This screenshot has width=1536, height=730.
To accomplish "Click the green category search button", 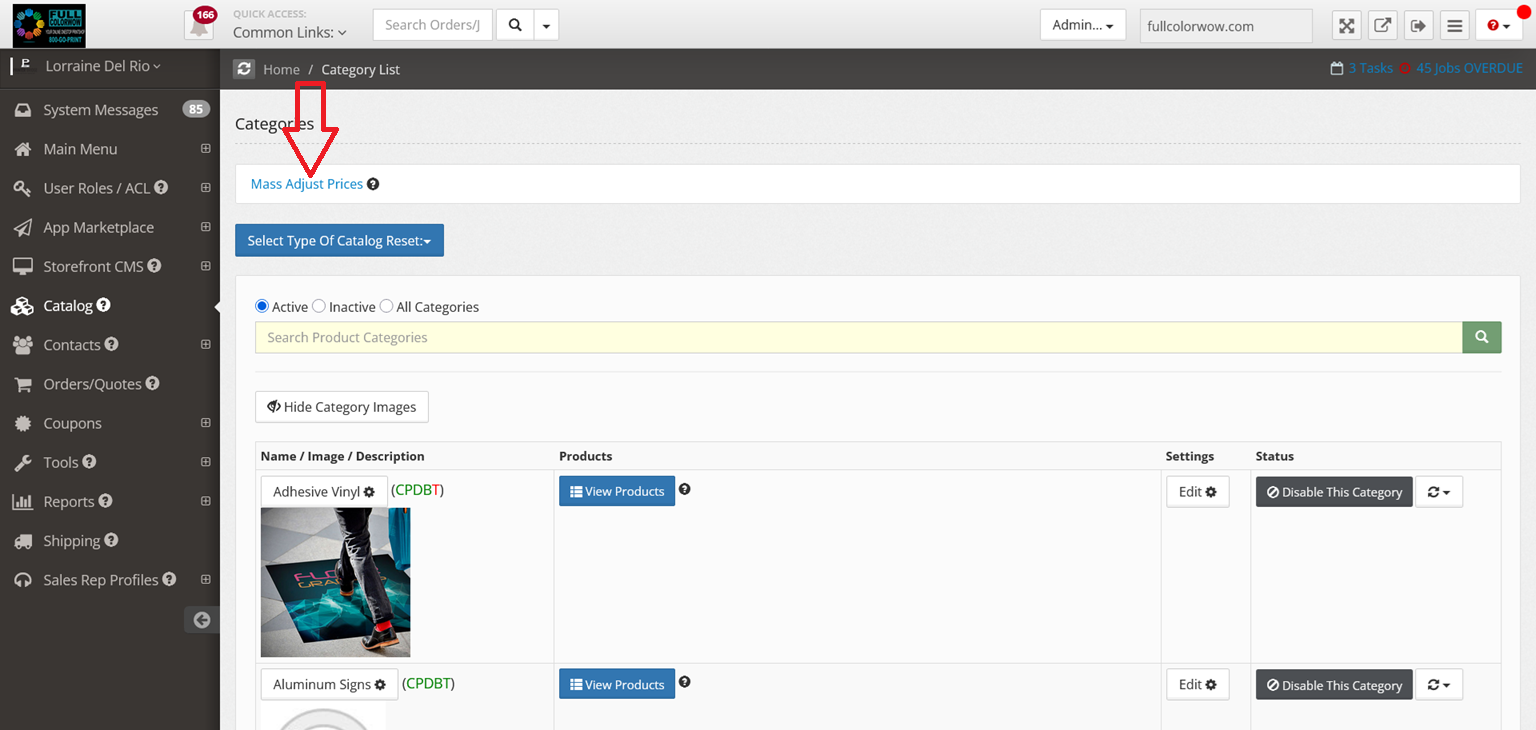I will point(1481,338).
